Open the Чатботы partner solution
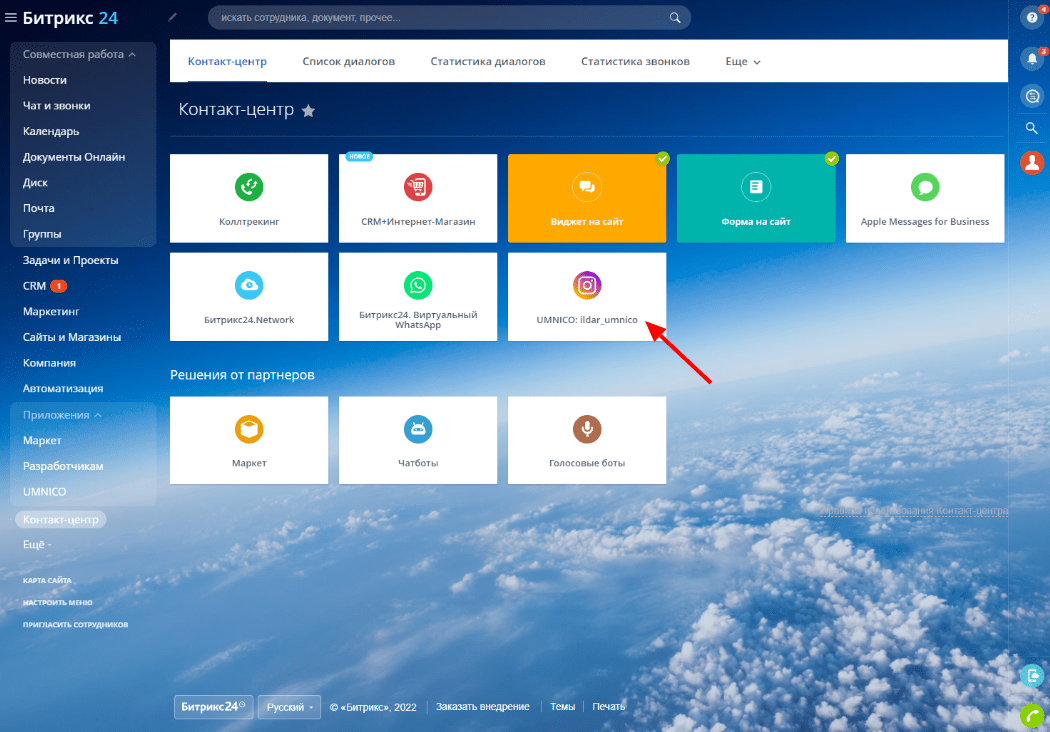 [x=417, y=440]
